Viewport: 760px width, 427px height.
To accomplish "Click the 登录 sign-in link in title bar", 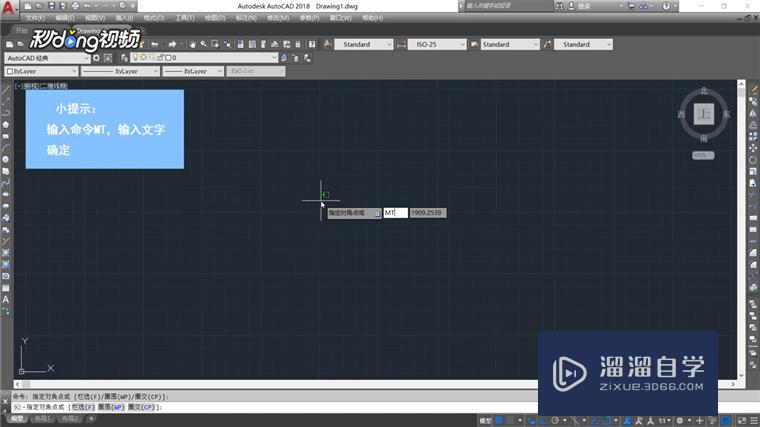I will point(584,6).
